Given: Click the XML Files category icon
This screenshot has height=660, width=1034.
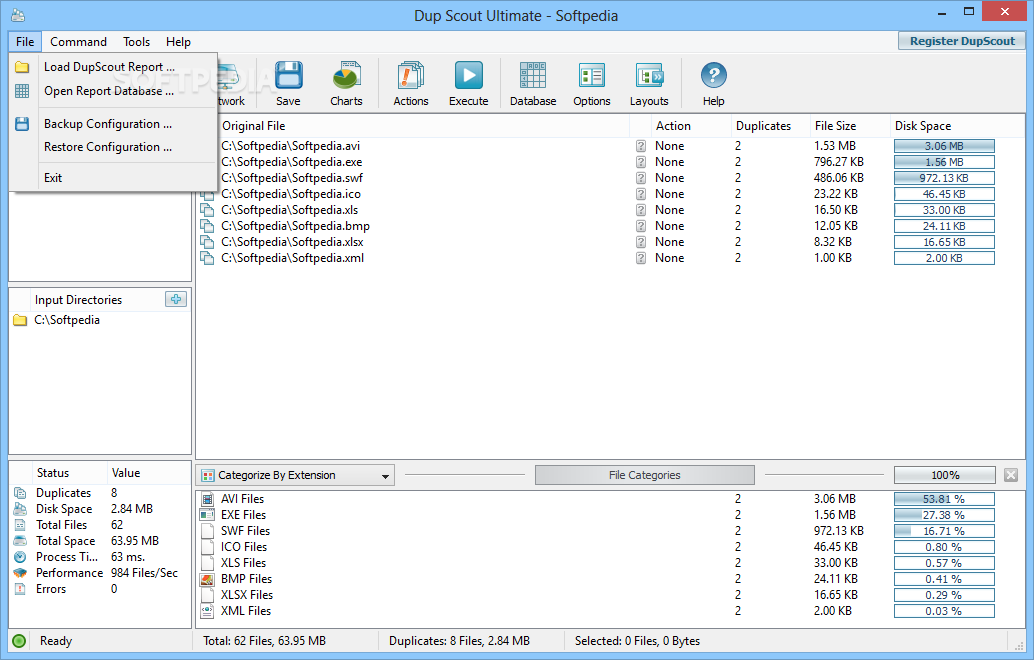Looking at the screenshot, I should [x=207, y=611].
